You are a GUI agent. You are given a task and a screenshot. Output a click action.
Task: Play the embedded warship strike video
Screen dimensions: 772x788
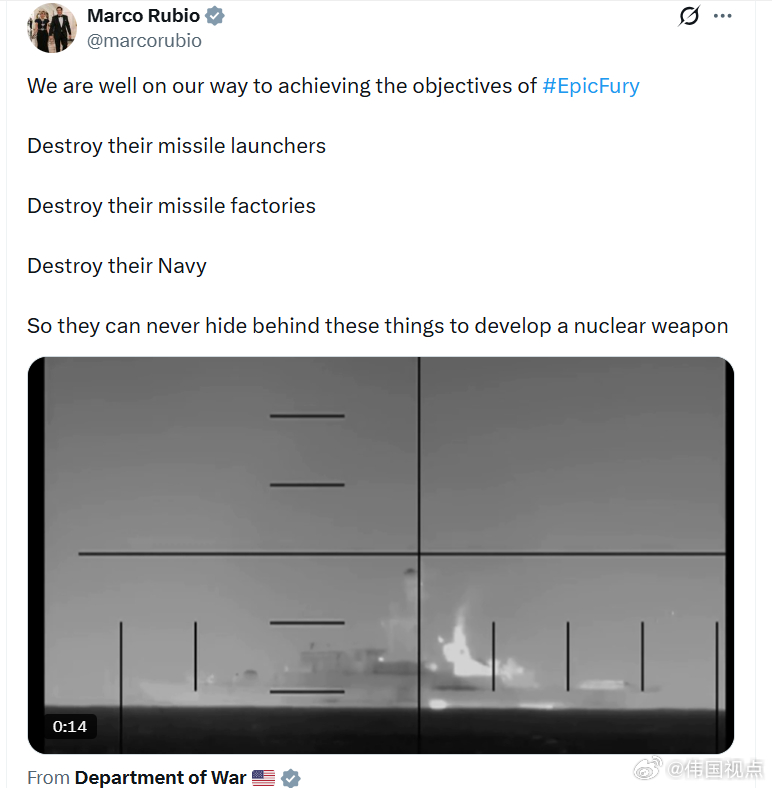tap(380, 555)
